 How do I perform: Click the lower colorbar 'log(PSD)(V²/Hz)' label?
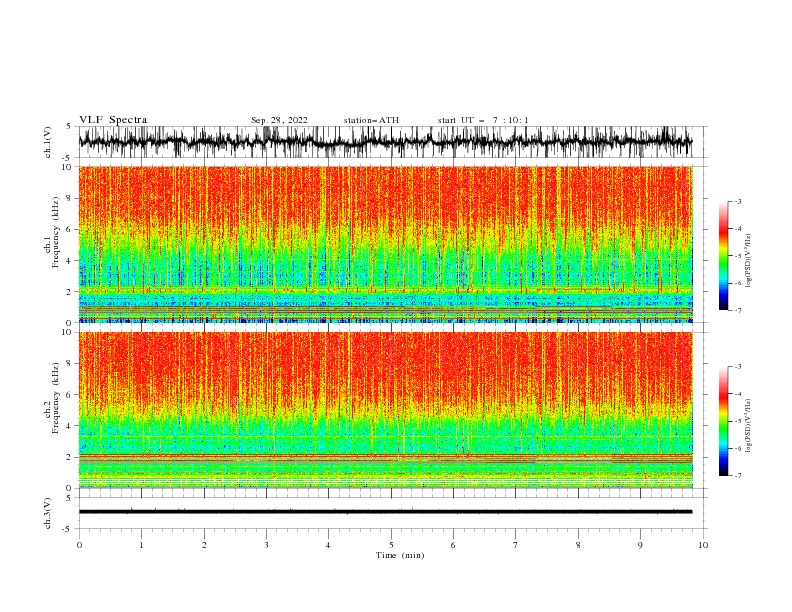(748, 426)
